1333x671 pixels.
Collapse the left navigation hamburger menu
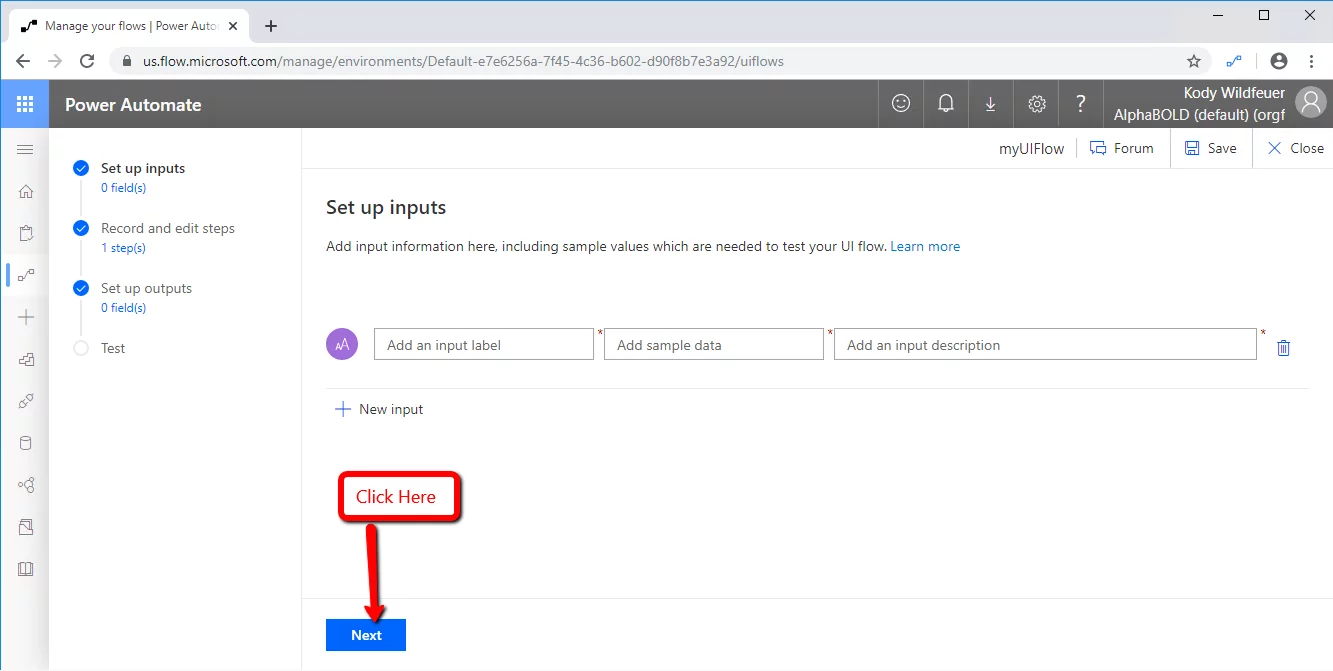[25, 149]
